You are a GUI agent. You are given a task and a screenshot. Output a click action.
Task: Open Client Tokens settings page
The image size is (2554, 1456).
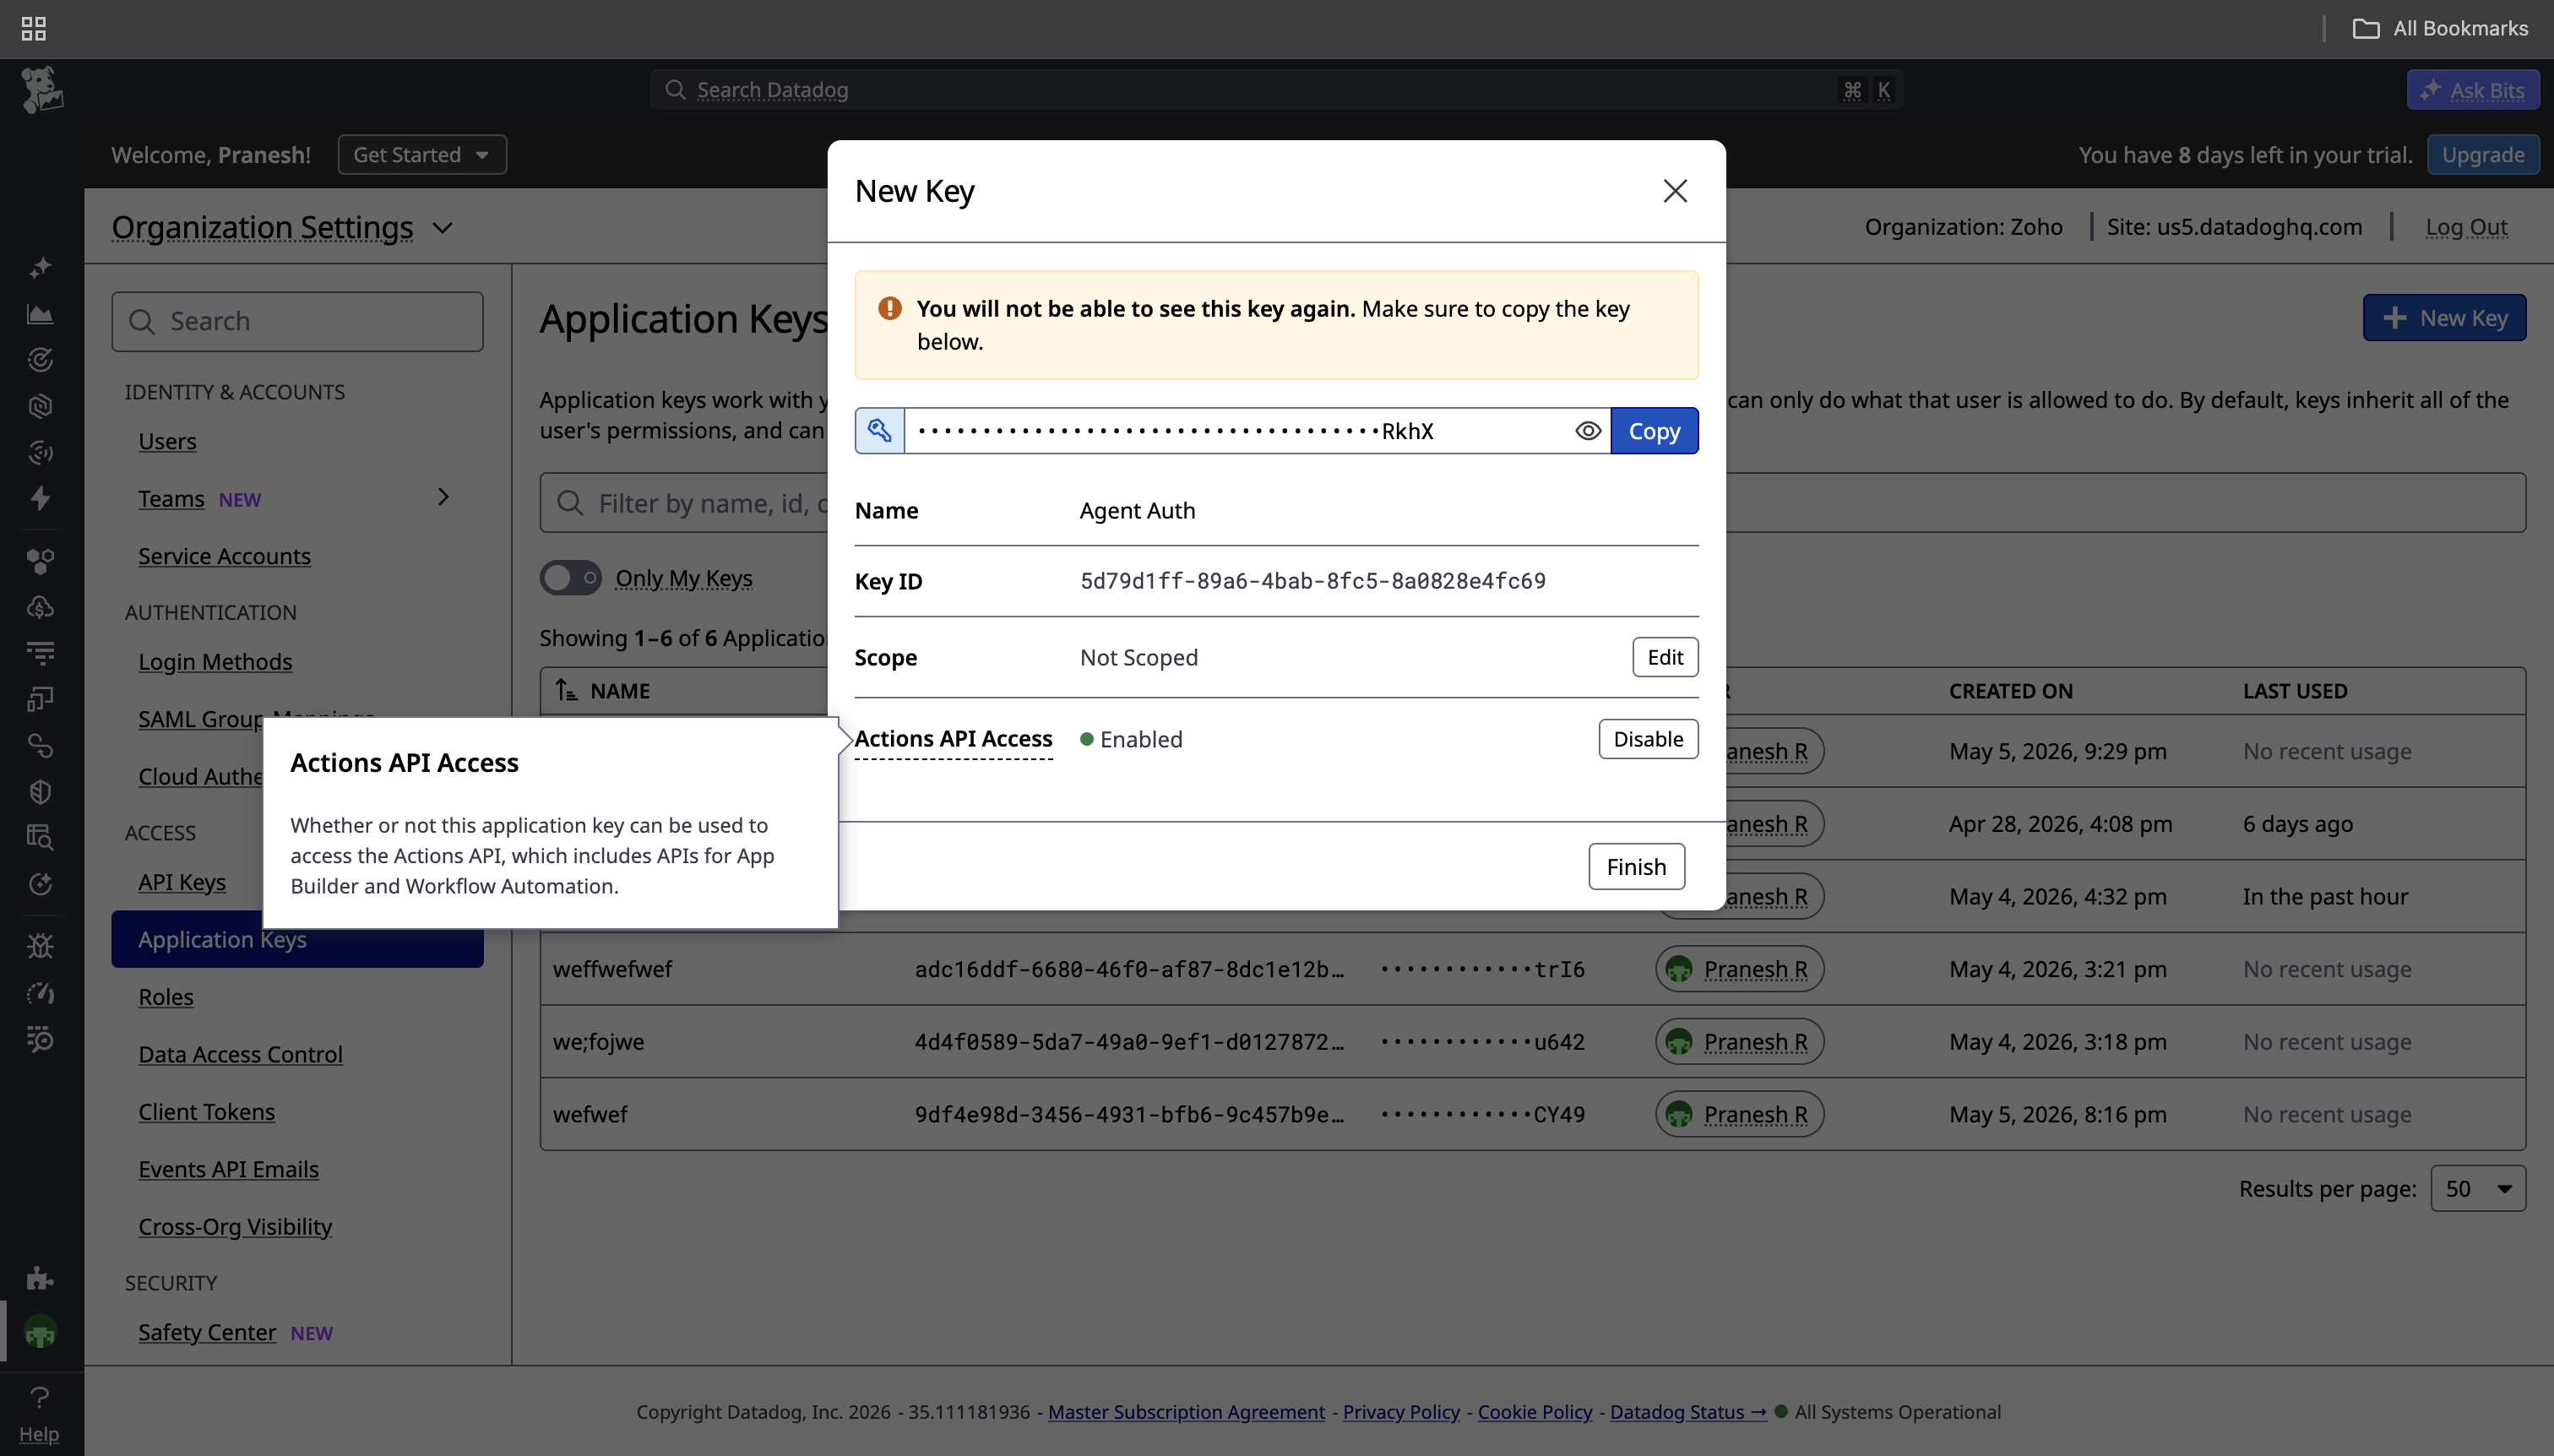(206, 1112)
